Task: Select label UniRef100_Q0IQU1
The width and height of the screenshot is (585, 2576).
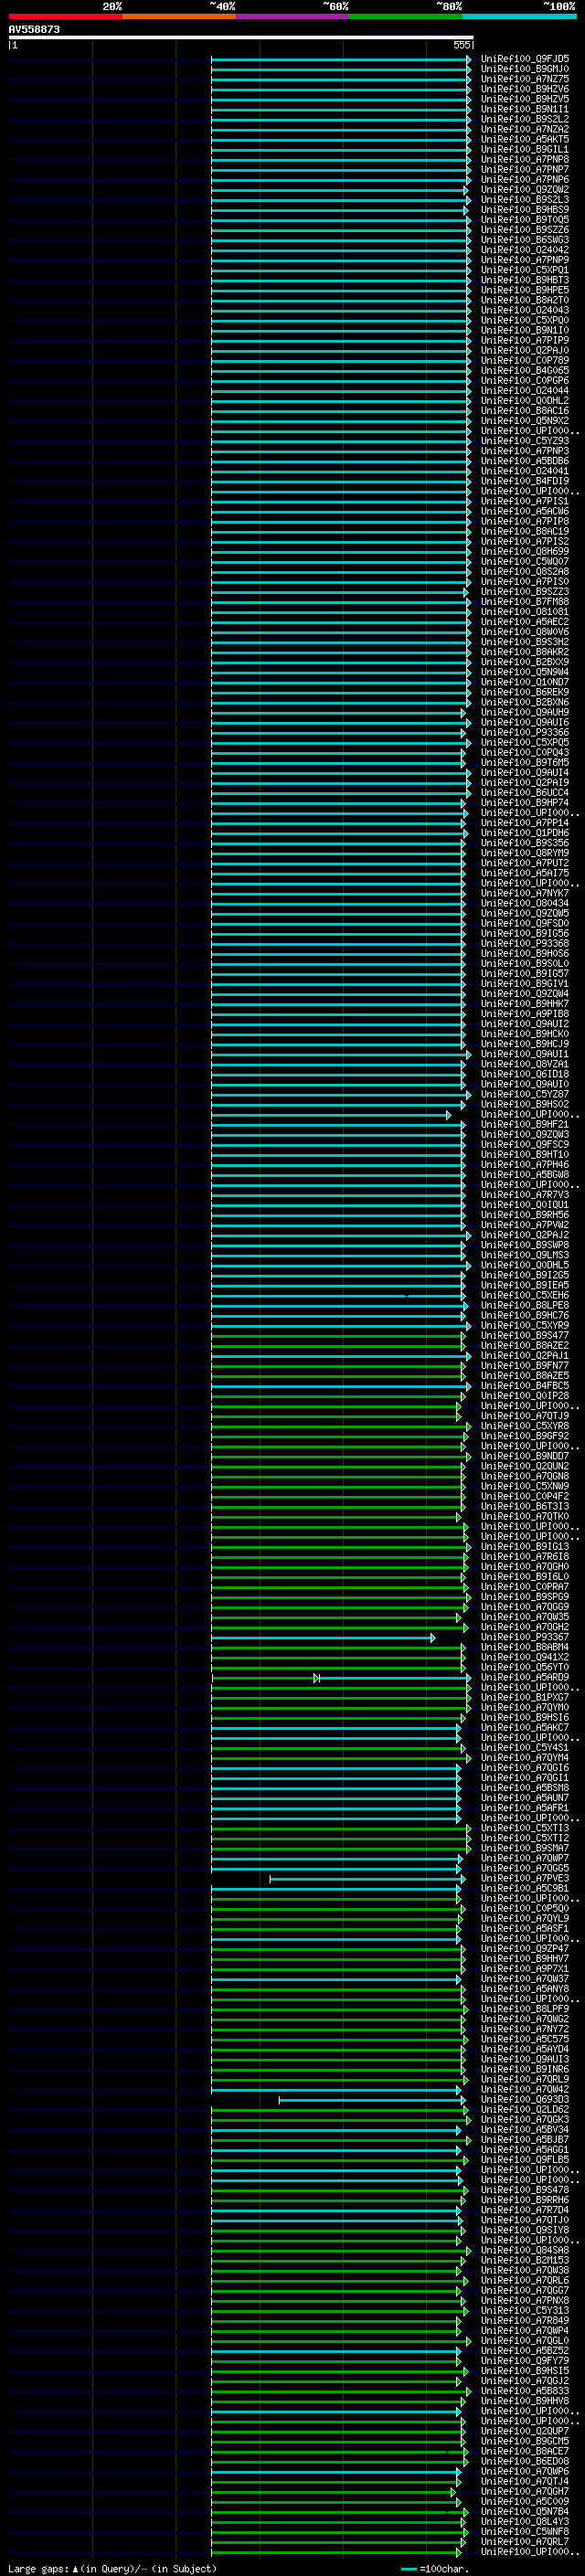Action: coord(525,1205)
